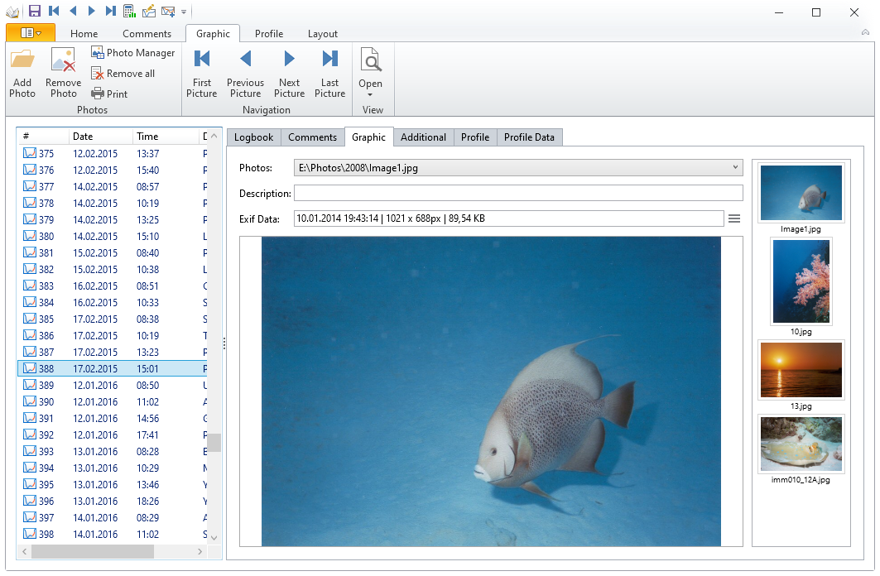Viewport: 880px width, 576px height.
Task: Select the Logbook tab
Action: pos(254,137)
